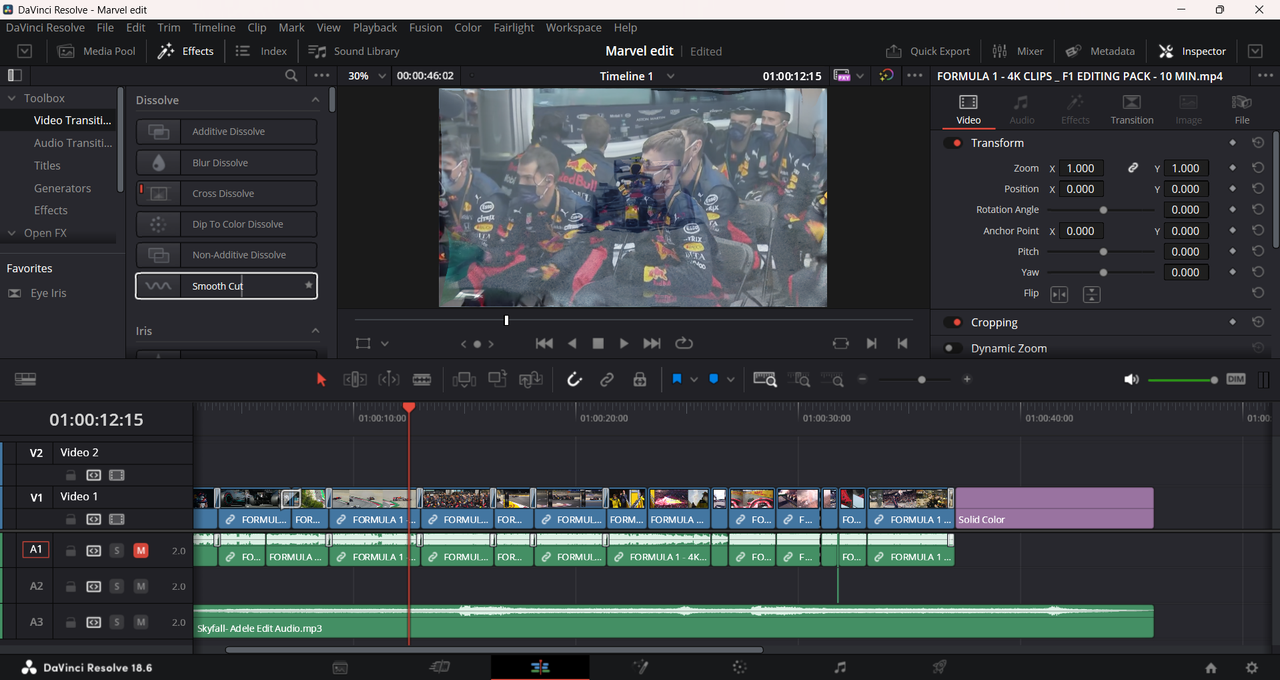Viewport: 1280px width, 680px height.
Task: Switch to the Inspector Transition tab
Action: click(1131, 109)
